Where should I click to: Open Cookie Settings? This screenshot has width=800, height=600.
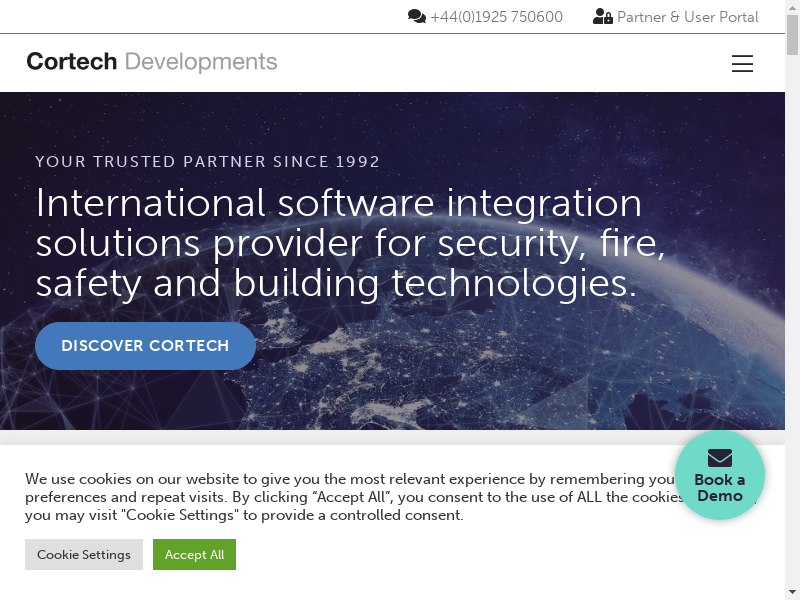click(x=84, y=555)
